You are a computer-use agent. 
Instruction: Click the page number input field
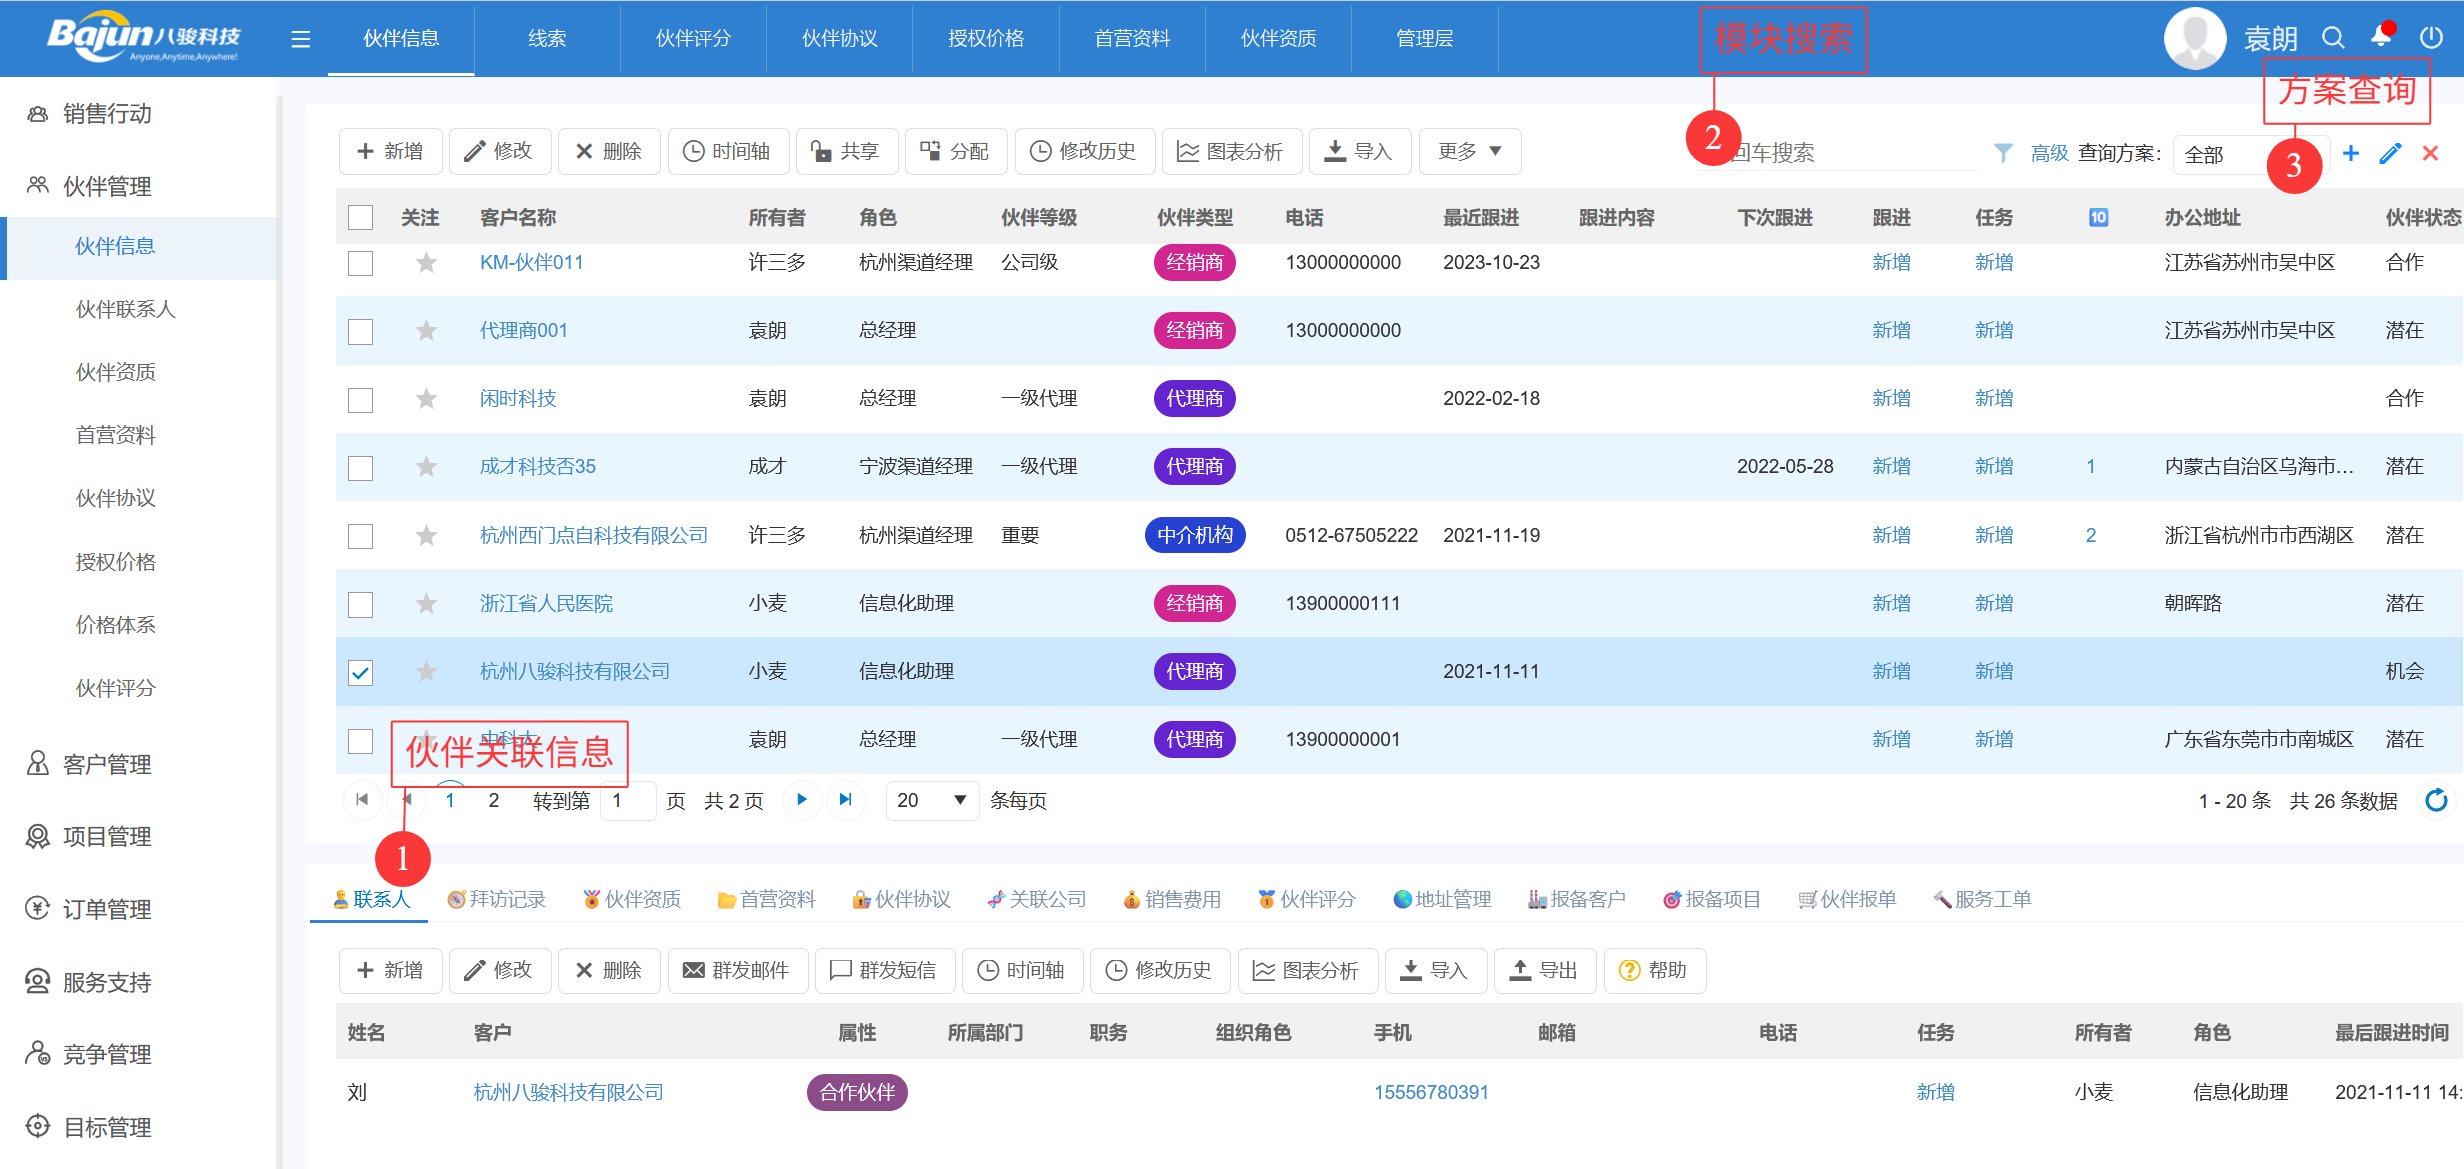(627, 800)
